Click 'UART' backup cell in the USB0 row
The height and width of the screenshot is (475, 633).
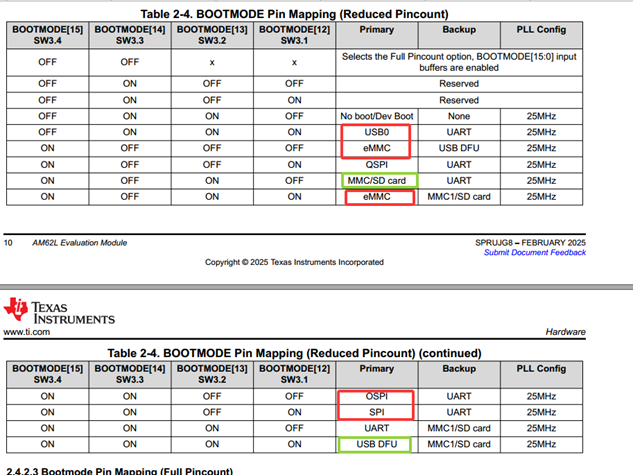click(x=459, y=132)
